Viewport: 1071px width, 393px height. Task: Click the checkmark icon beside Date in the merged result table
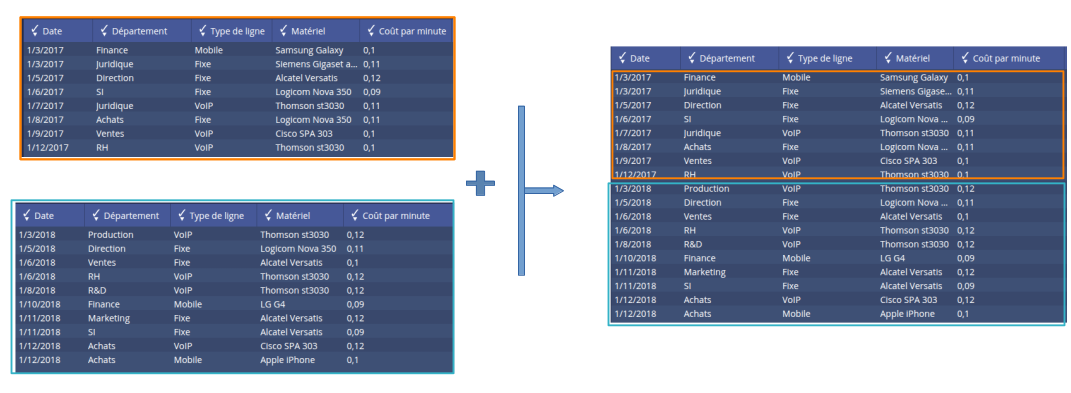click(622, 58)
